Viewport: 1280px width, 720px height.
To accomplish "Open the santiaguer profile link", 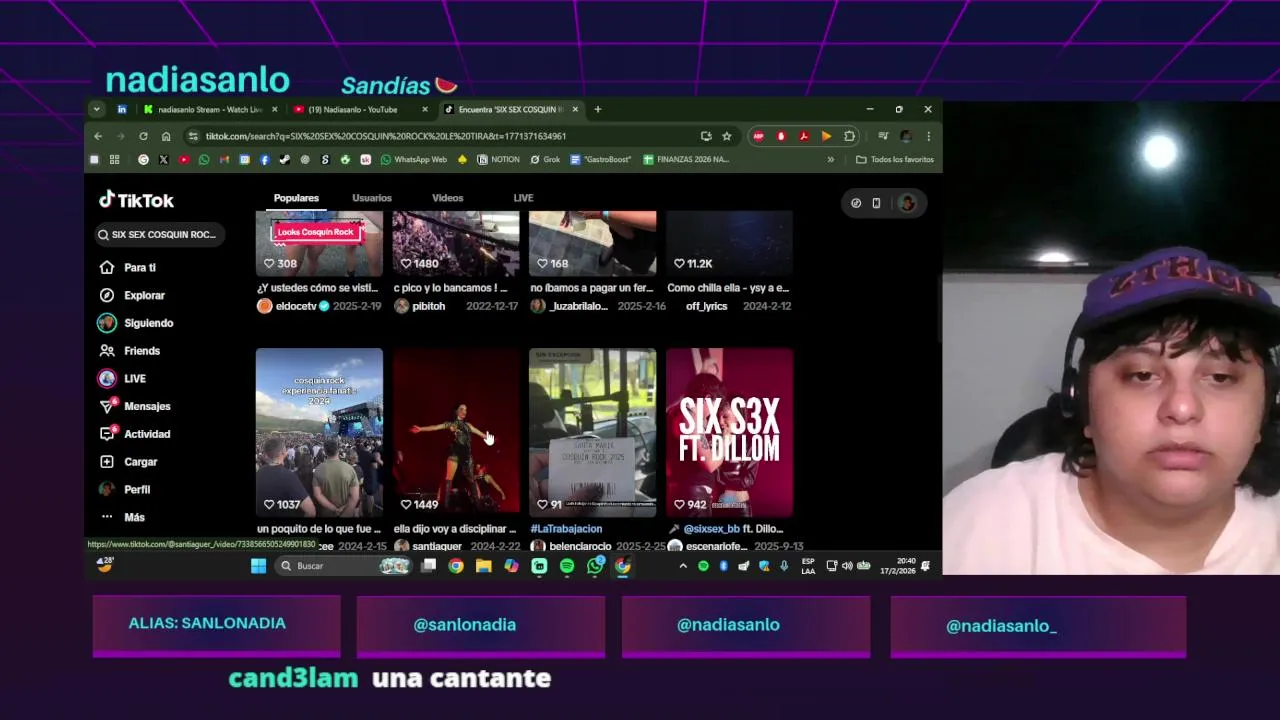I will click(437, 546).
